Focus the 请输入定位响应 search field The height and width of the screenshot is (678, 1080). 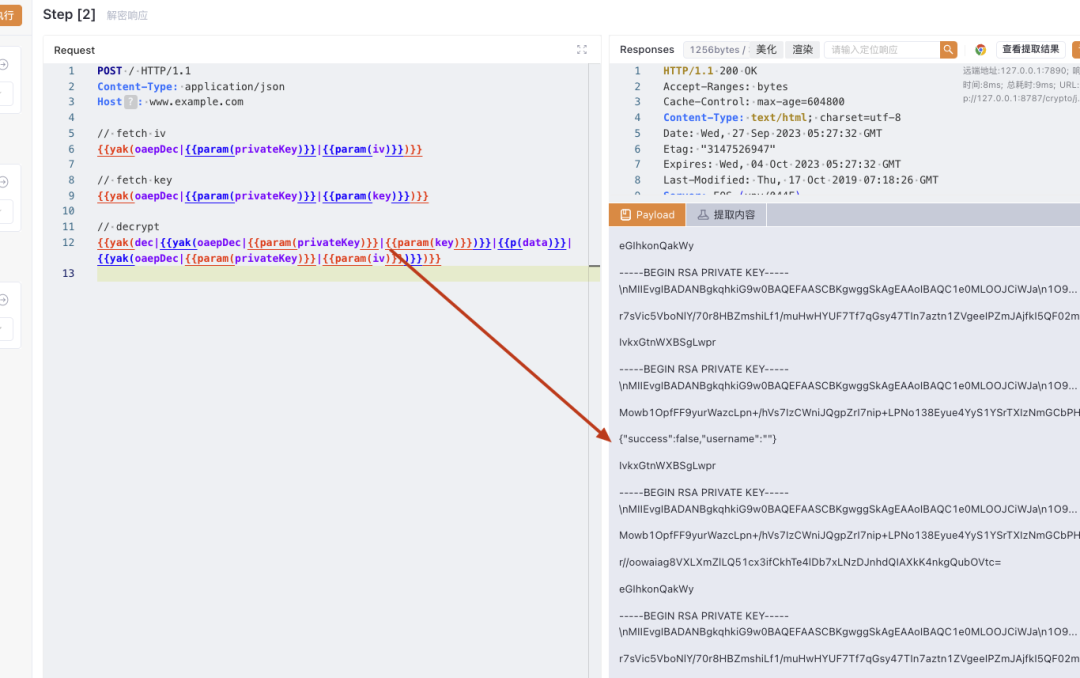pyautogui.click(x=882, y=50)
